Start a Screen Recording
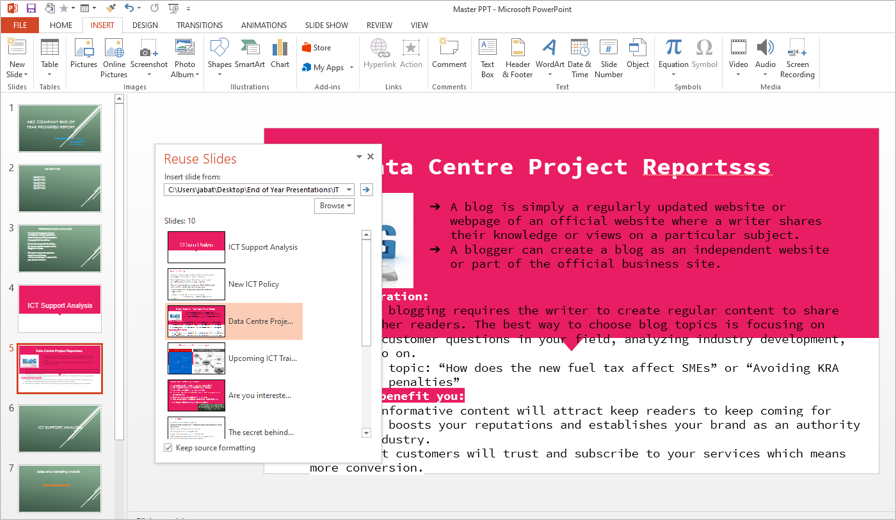The height and width of the screenshot is (520, 896). [x=797, y=55]
